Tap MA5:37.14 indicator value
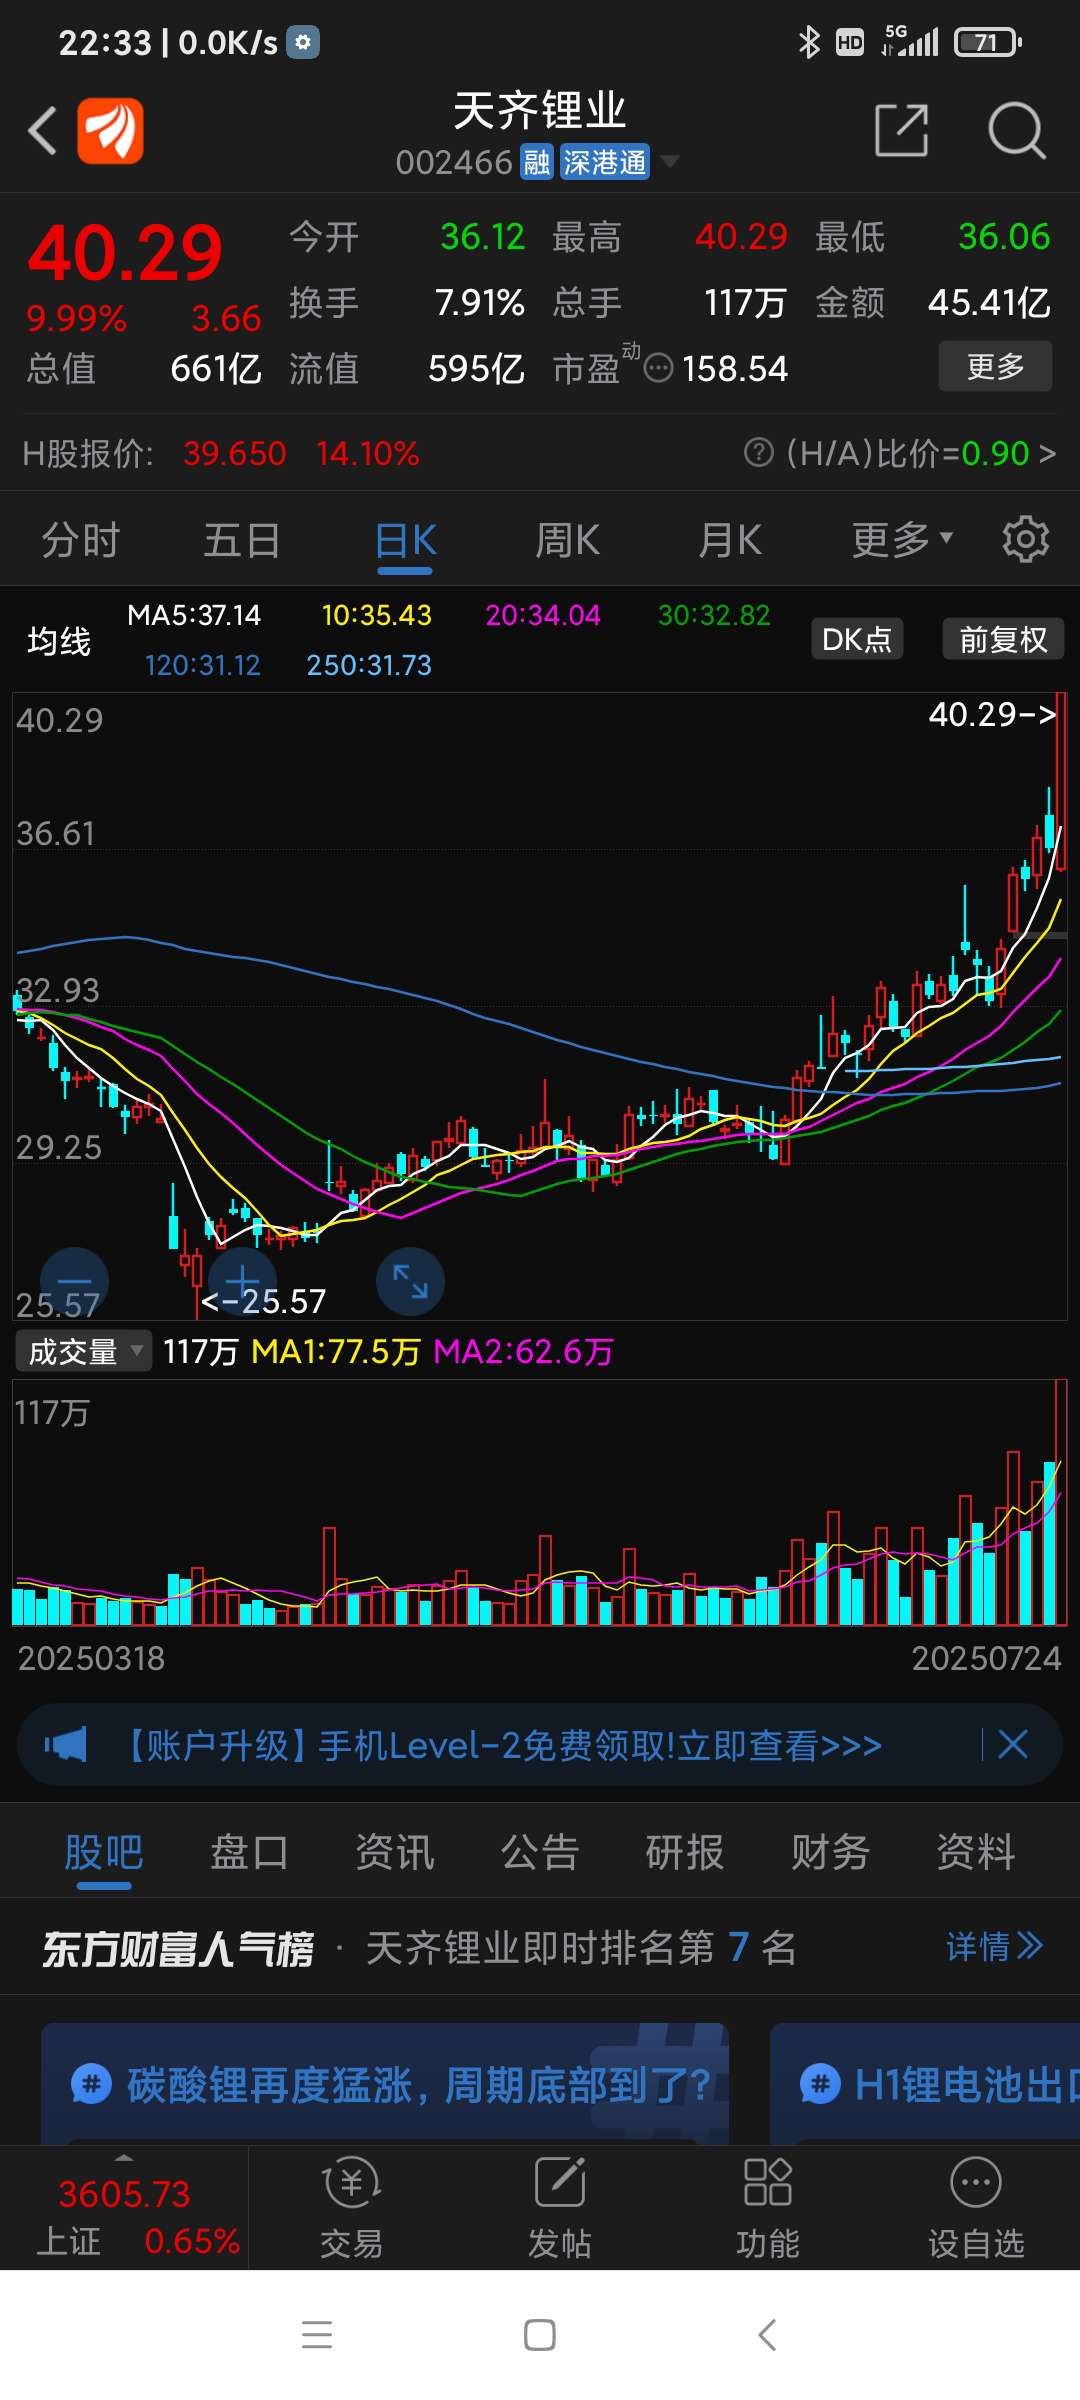The height and width of the screenshot is (2400, 1080). [194, 615]
